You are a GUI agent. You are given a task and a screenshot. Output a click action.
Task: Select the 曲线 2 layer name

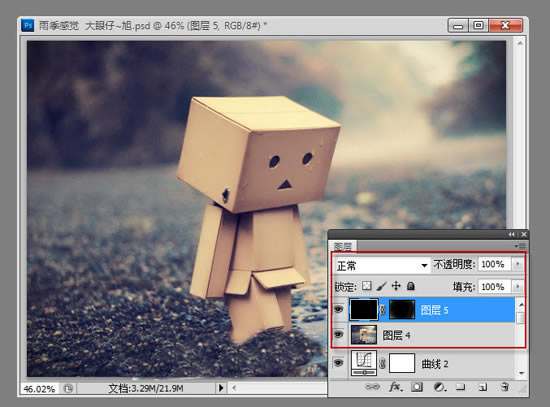[x=435, y=364]
